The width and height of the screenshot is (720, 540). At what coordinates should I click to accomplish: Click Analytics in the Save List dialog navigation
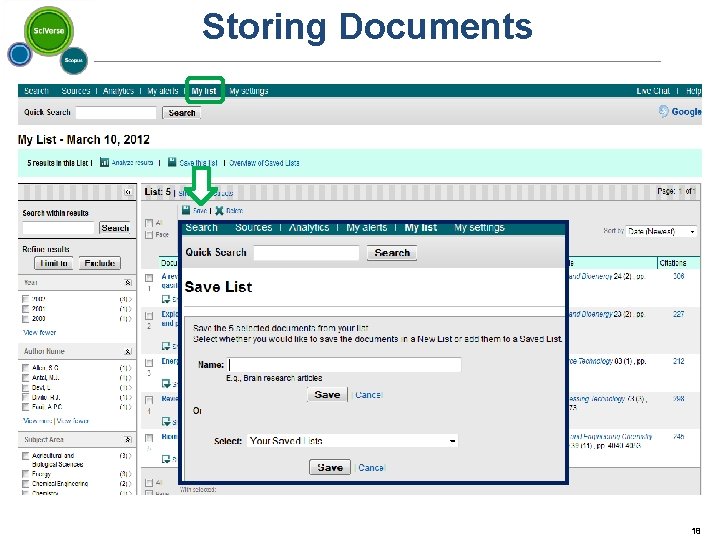click(x=309, y=227)
